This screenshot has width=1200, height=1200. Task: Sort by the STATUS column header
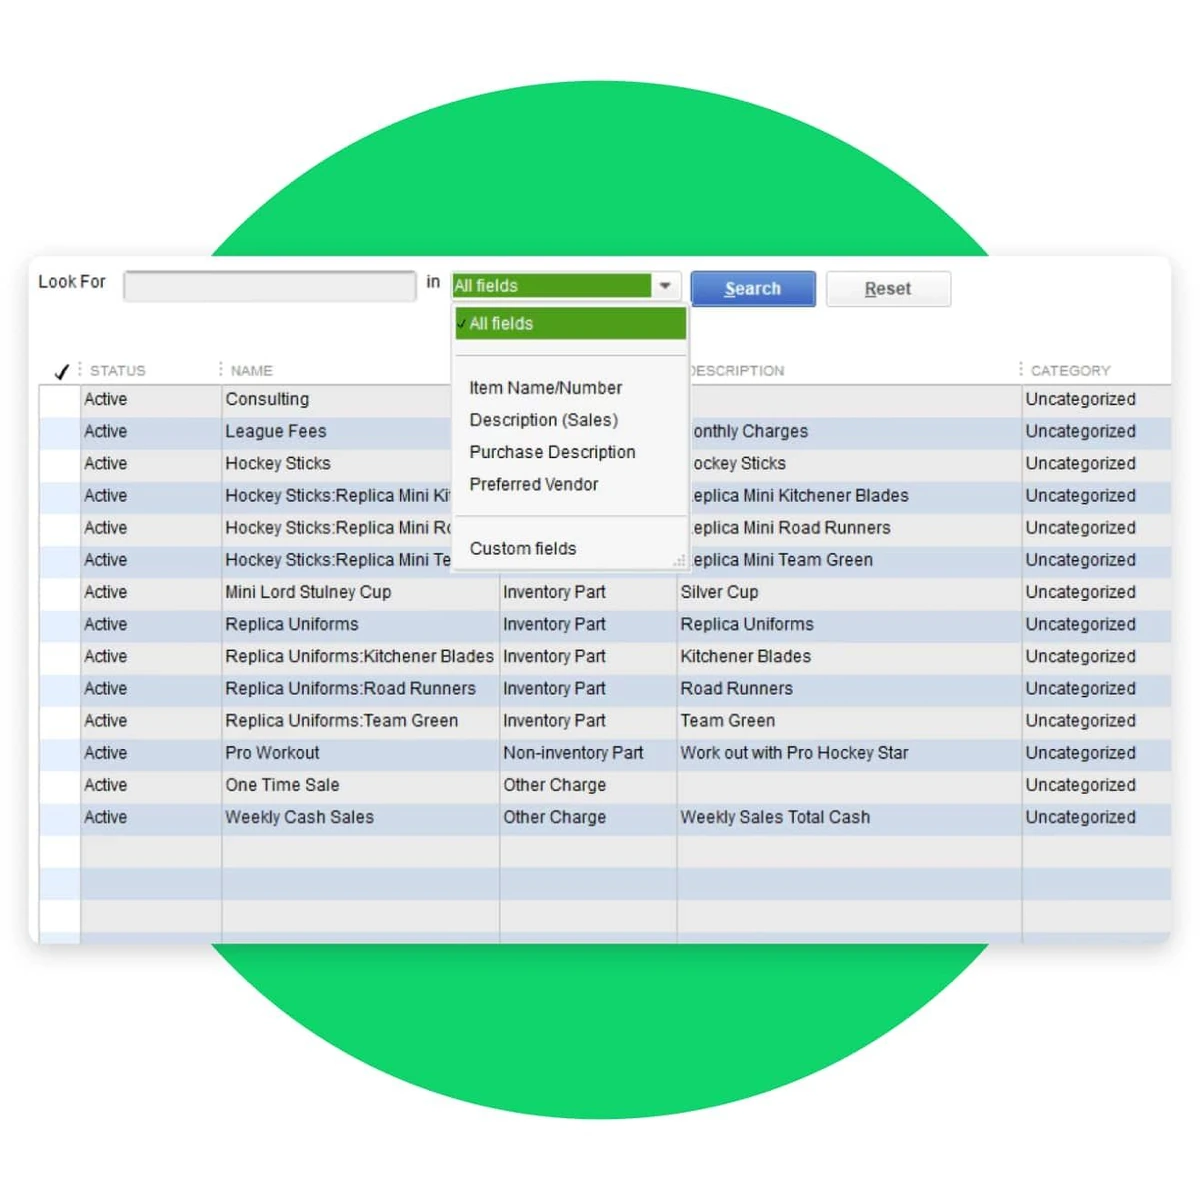click(118, 370)
